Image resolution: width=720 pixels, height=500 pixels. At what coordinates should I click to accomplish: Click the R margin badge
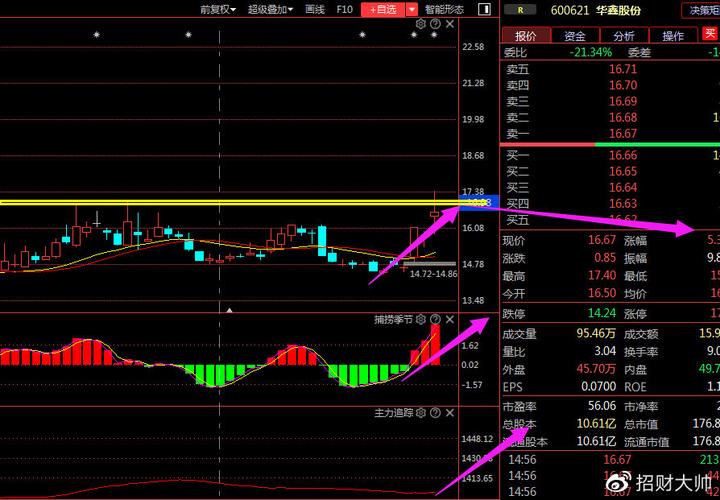520,10
